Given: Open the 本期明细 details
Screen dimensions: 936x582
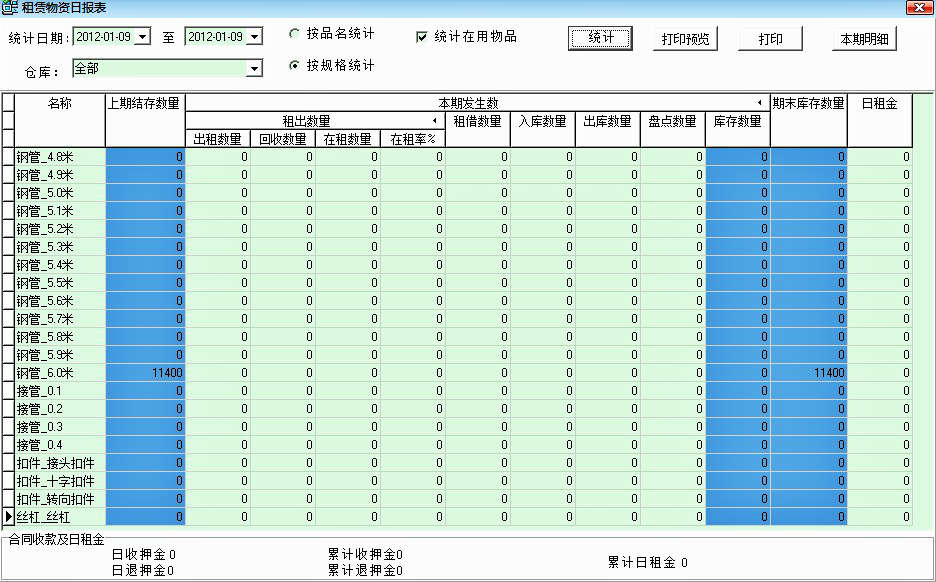Looking at the screenshot, I should tap(864, 39).
